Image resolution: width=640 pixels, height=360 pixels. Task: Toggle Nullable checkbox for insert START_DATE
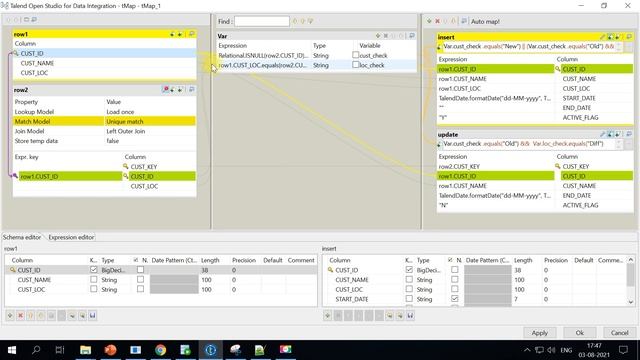tap(455, 299)
